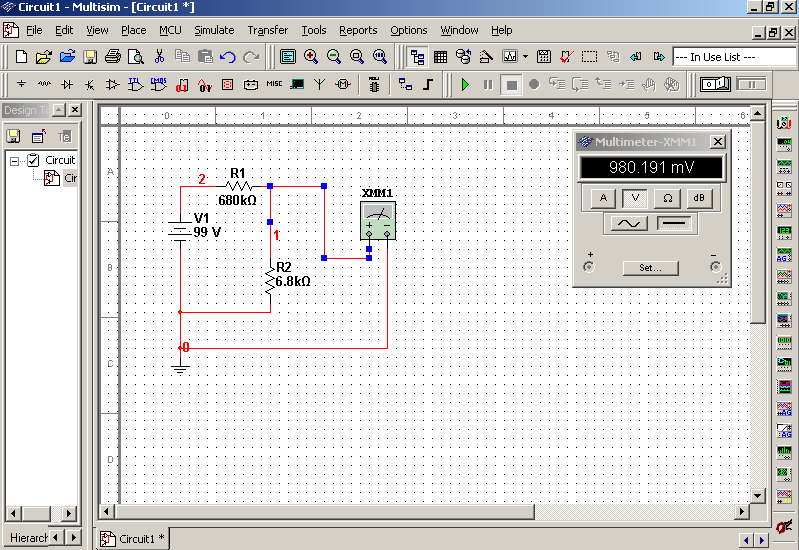Undo the last action
This screenshot has height=550, width=799.
228,57
